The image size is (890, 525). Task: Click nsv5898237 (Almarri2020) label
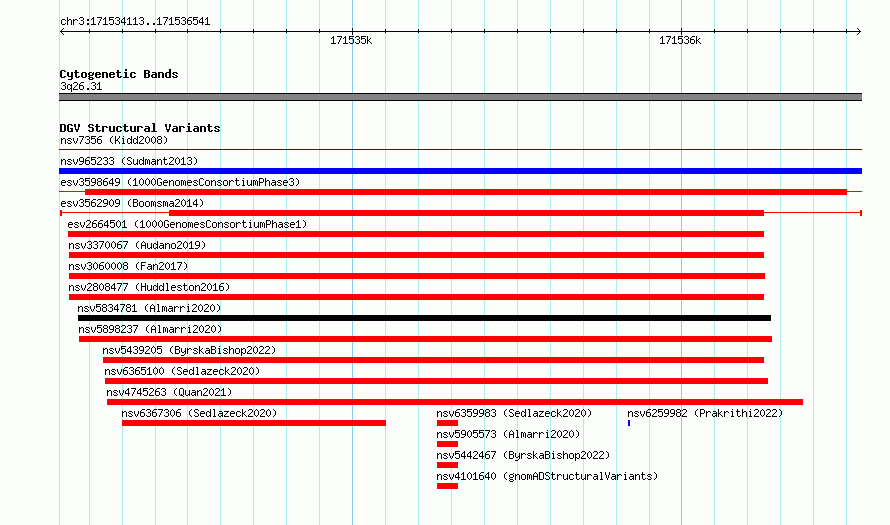(x=150, y=329)
